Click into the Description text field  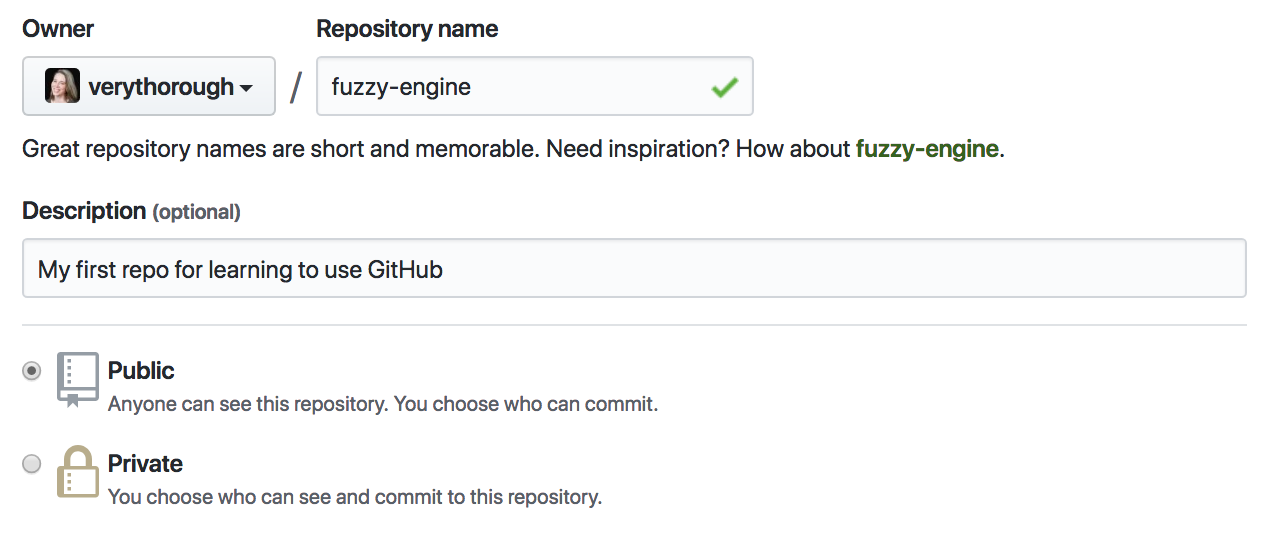tap(634, 268)
